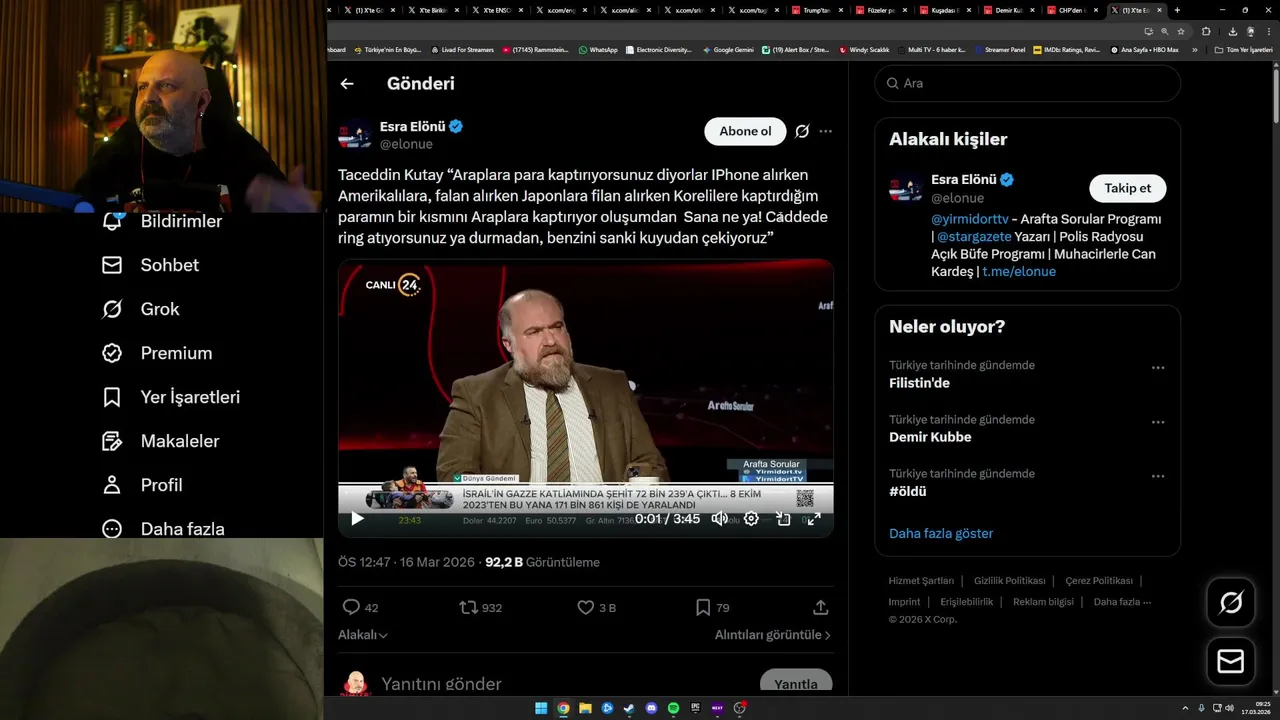Click the Abone ol button
Image resolution: width=1280 pixels, height=720 pixels.
745,131
